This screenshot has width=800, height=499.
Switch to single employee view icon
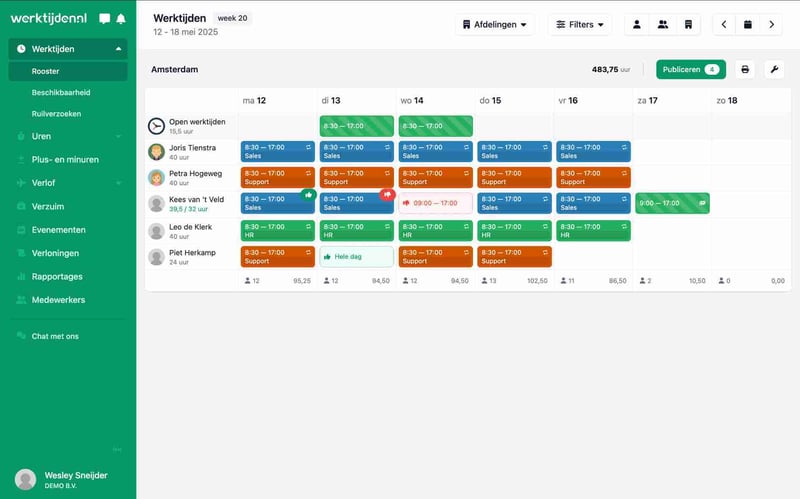point(637,24)
